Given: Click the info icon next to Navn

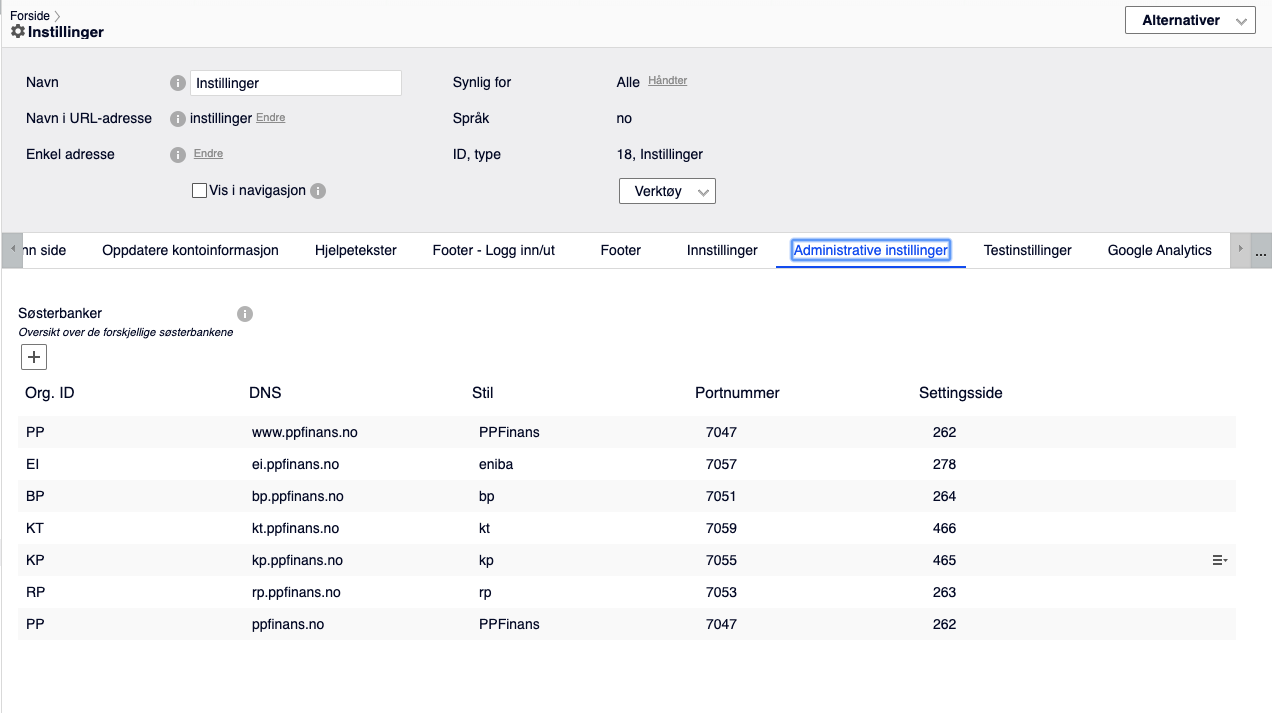Looking at the screenshot, I should (x=178, y=83).
